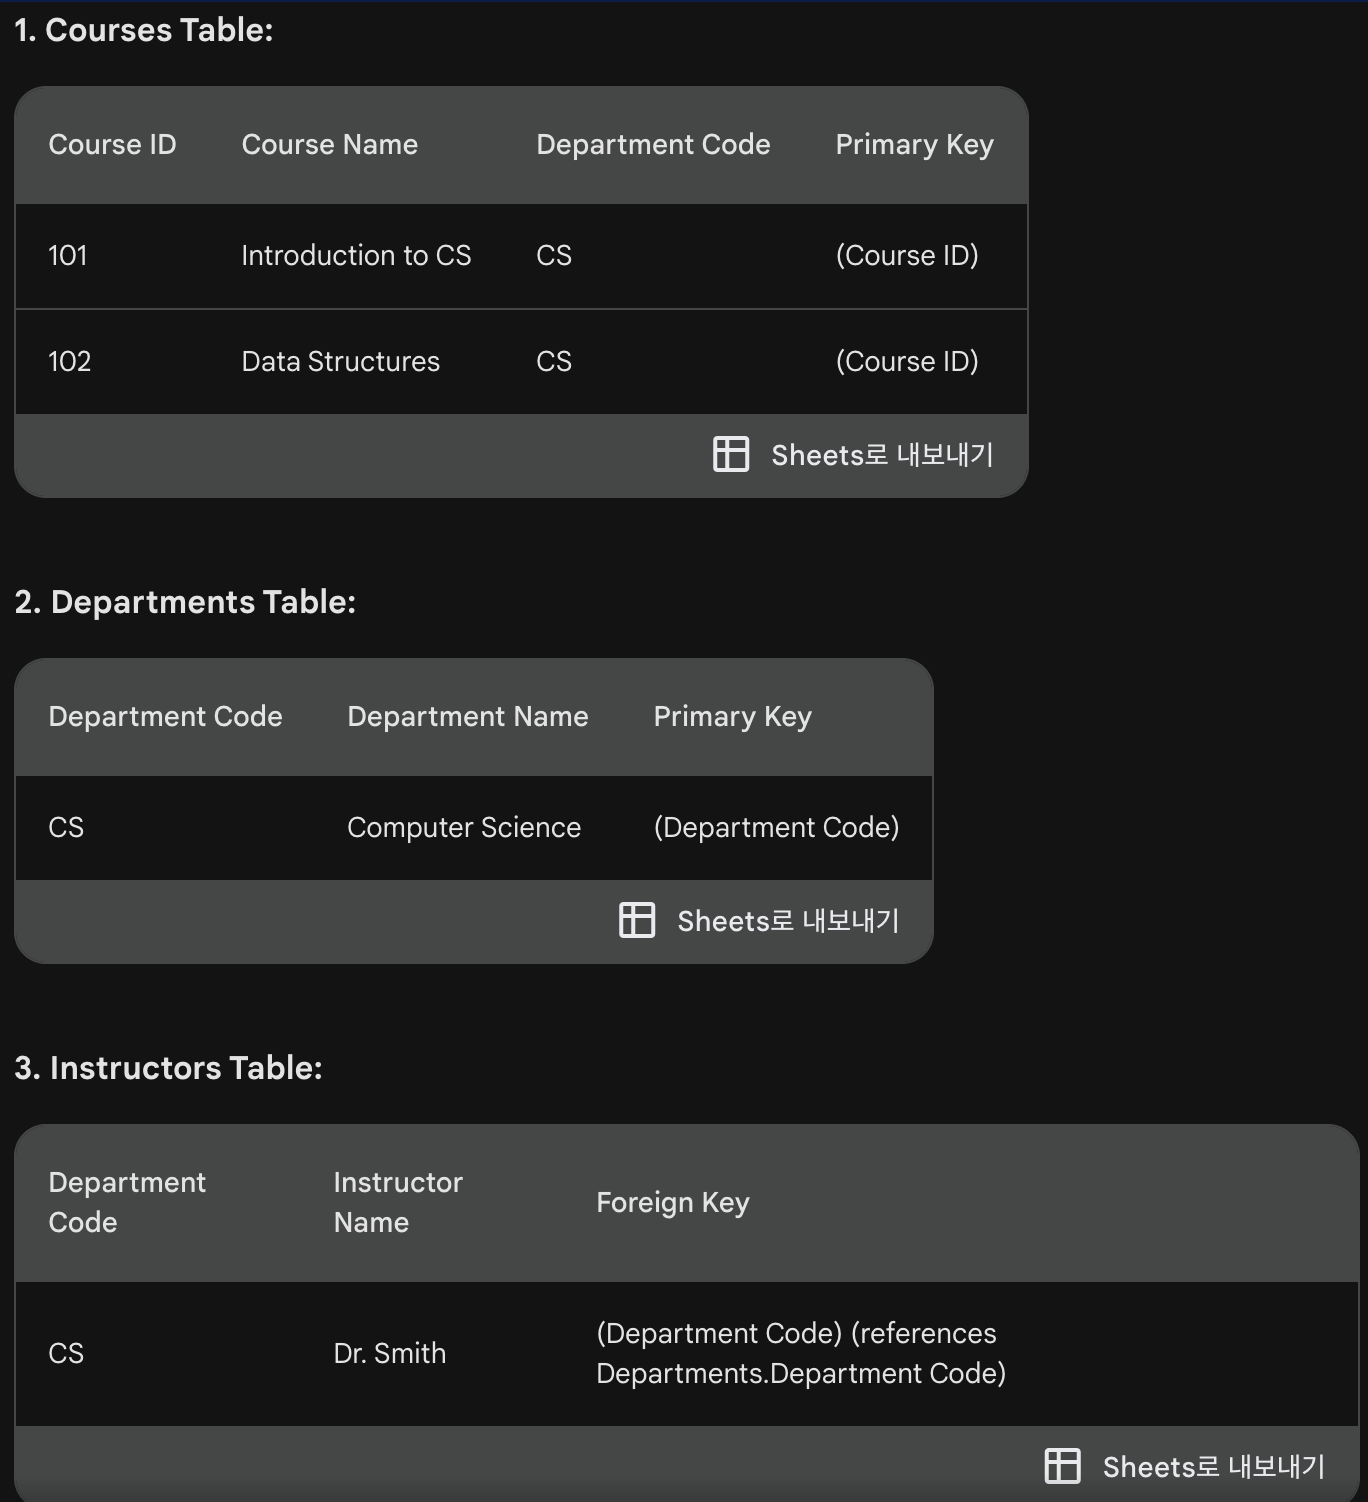Click the 'CS' cell in the 101 row

[554, 256]
